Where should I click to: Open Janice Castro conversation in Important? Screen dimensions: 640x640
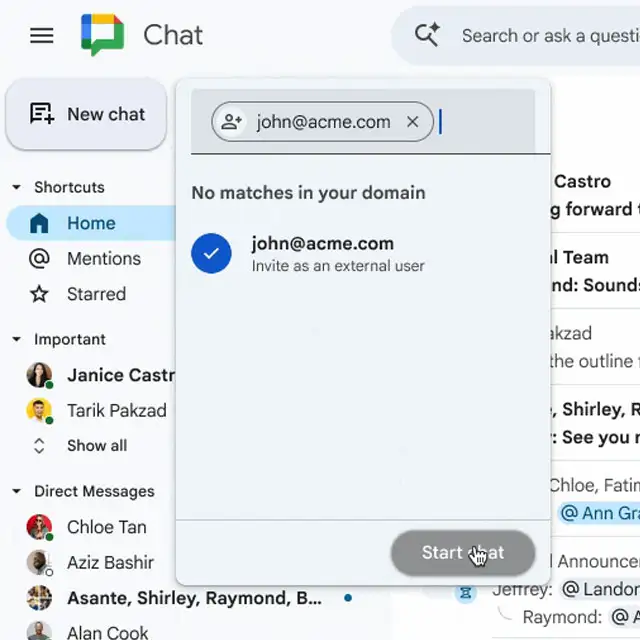tap(121, 375)
